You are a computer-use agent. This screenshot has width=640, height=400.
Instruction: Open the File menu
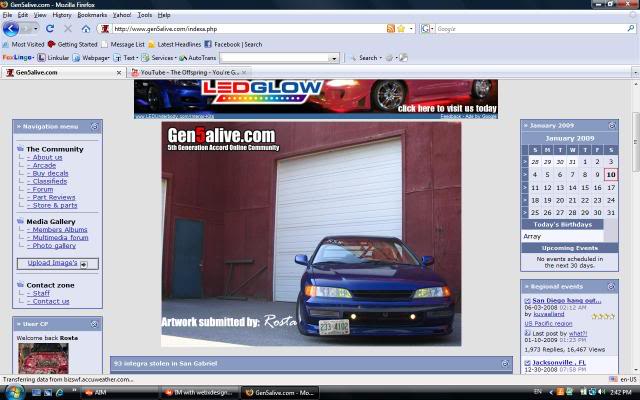click(x=7, y=15)
